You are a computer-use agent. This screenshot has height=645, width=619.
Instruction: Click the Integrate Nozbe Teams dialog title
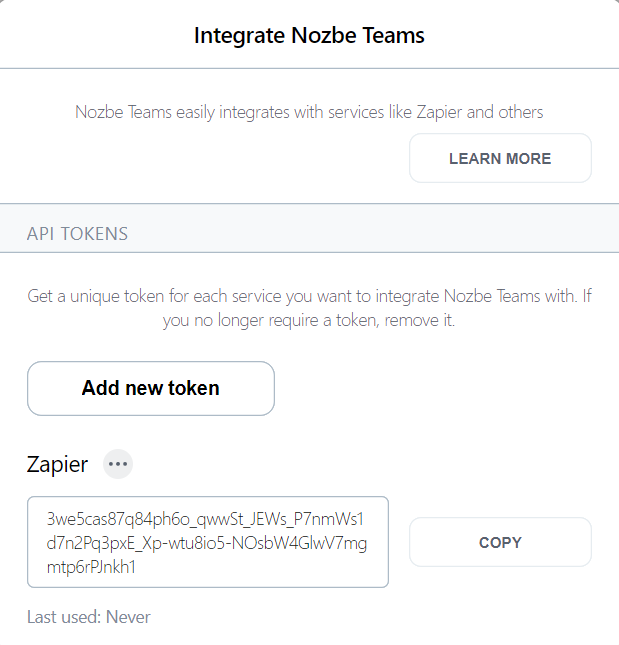(x=309, y=35)
